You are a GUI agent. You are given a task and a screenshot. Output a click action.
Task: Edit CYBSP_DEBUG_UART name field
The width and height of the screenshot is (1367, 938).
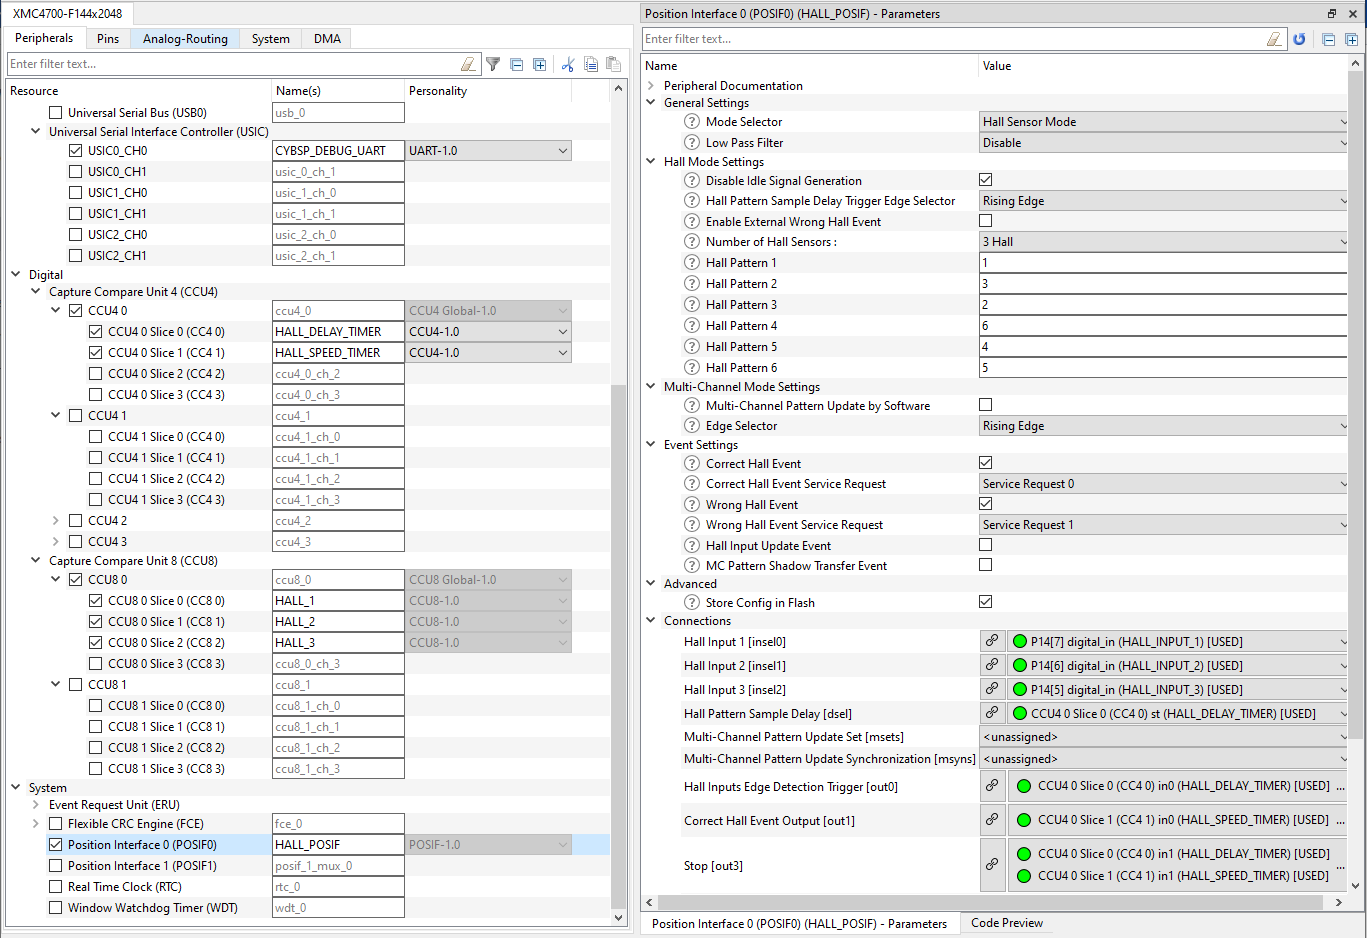coord(338,151)
